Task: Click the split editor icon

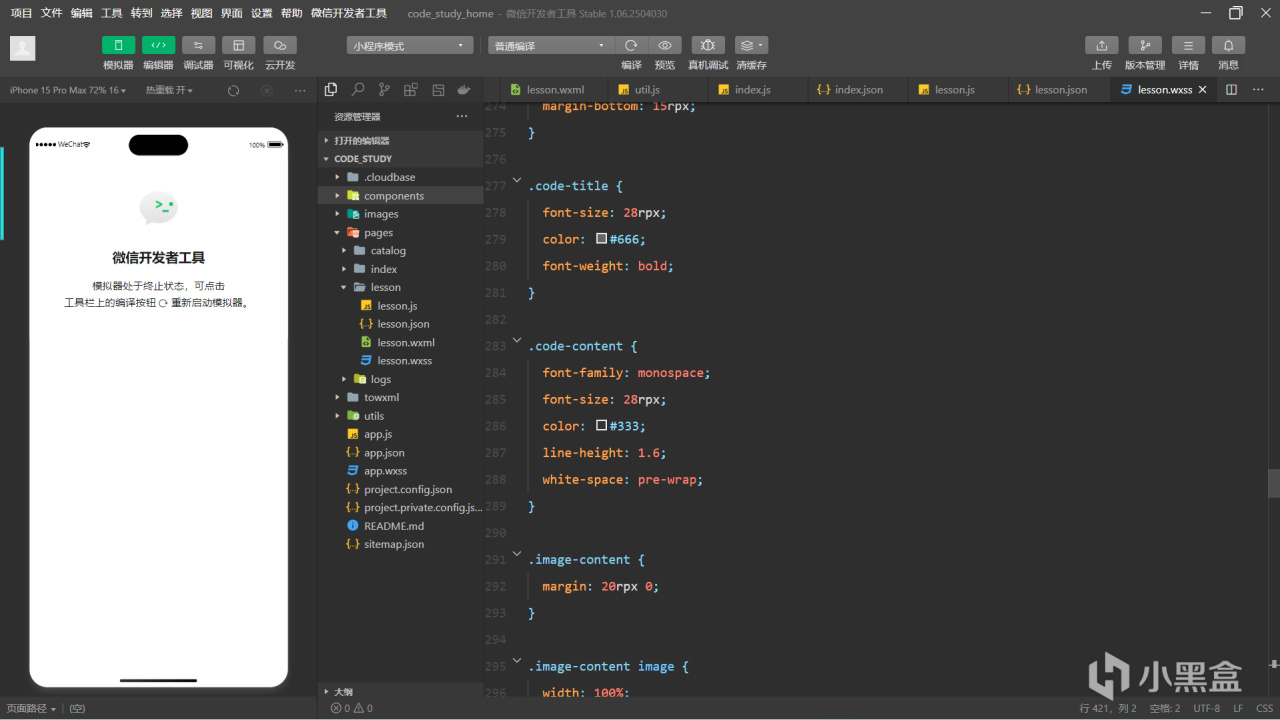Action: [x=1231, y=90]
